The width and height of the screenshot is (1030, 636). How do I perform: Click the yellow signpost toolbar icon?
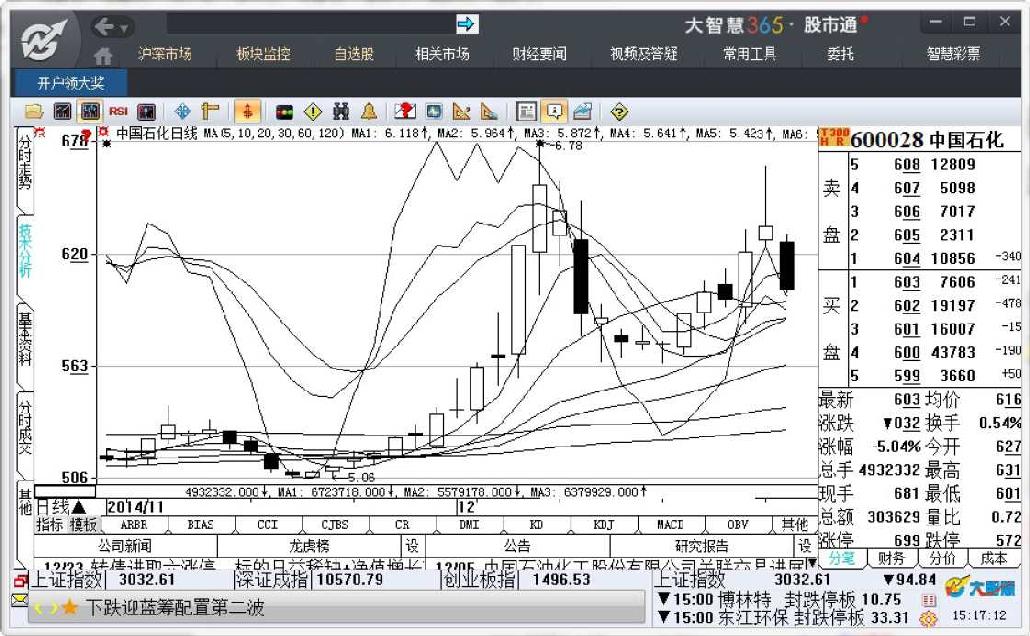coord(210,112)
